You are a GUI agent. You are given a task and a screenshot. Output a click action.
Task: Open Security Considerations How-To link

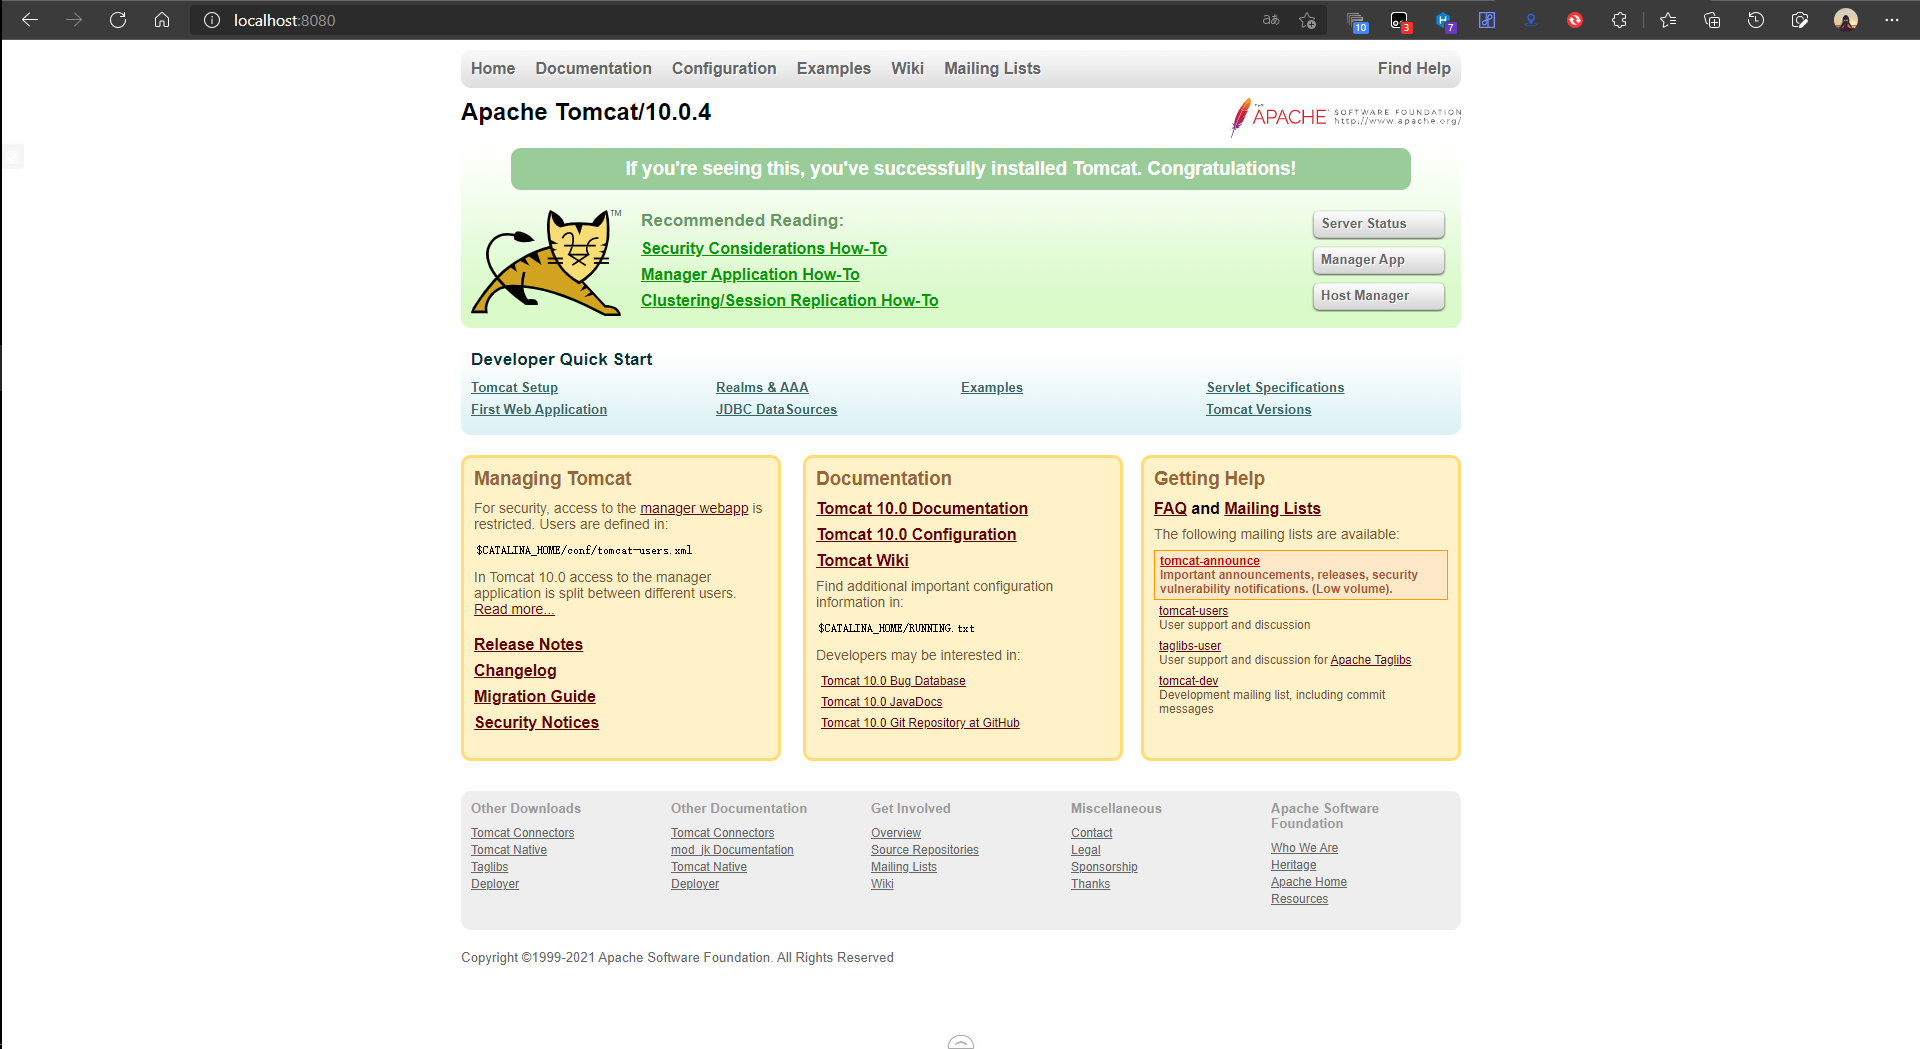764,248
